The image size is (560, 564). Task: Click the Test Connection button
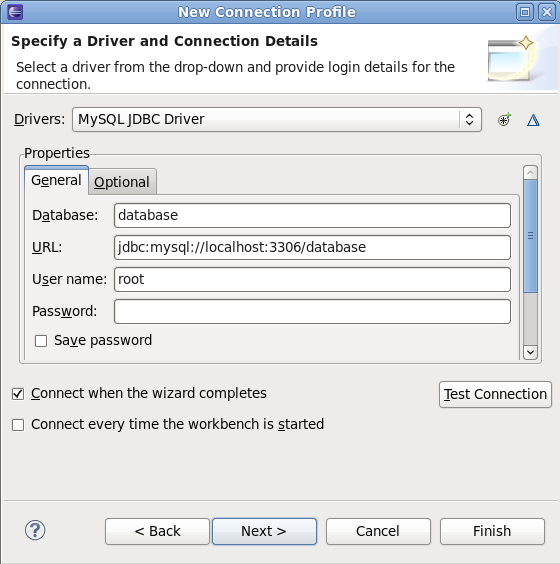pos(495,394)
